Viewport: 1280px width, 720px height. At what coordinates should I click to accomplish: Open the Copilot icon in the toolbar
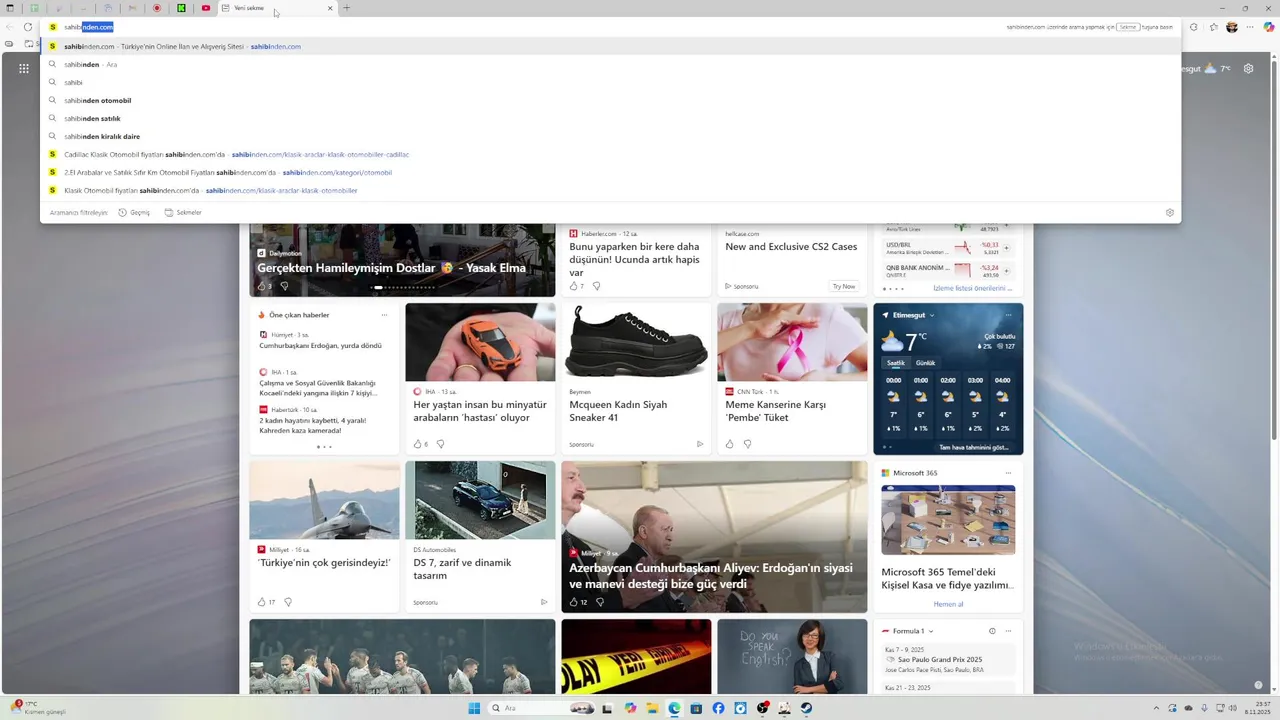(x=1269, y=27)
